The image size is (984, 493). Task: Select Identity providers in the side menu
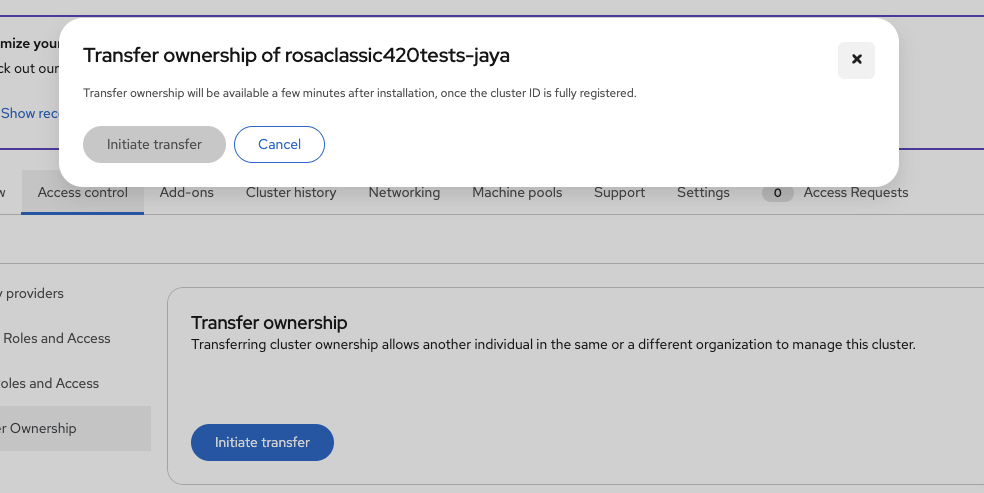tap(34, 294)
